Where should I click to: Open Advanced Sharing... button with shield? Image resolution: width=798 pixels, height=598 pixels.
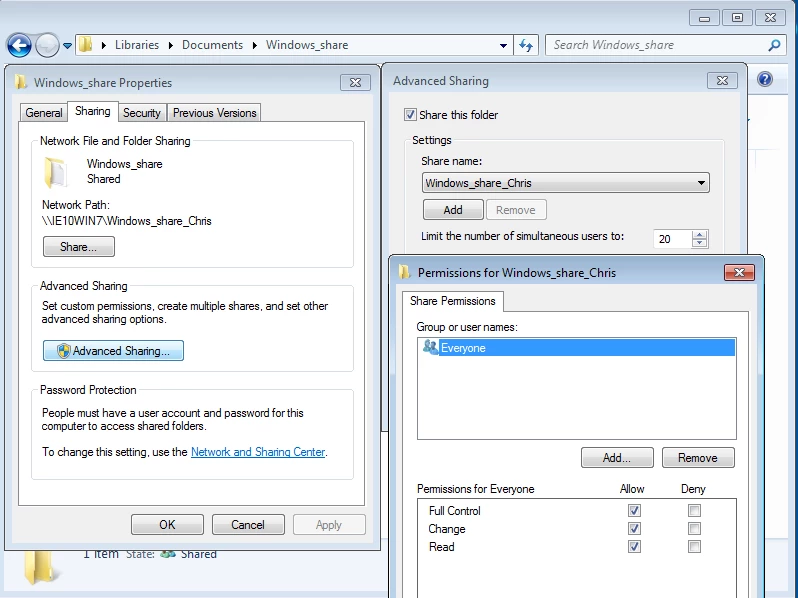(x=113, y=351)
